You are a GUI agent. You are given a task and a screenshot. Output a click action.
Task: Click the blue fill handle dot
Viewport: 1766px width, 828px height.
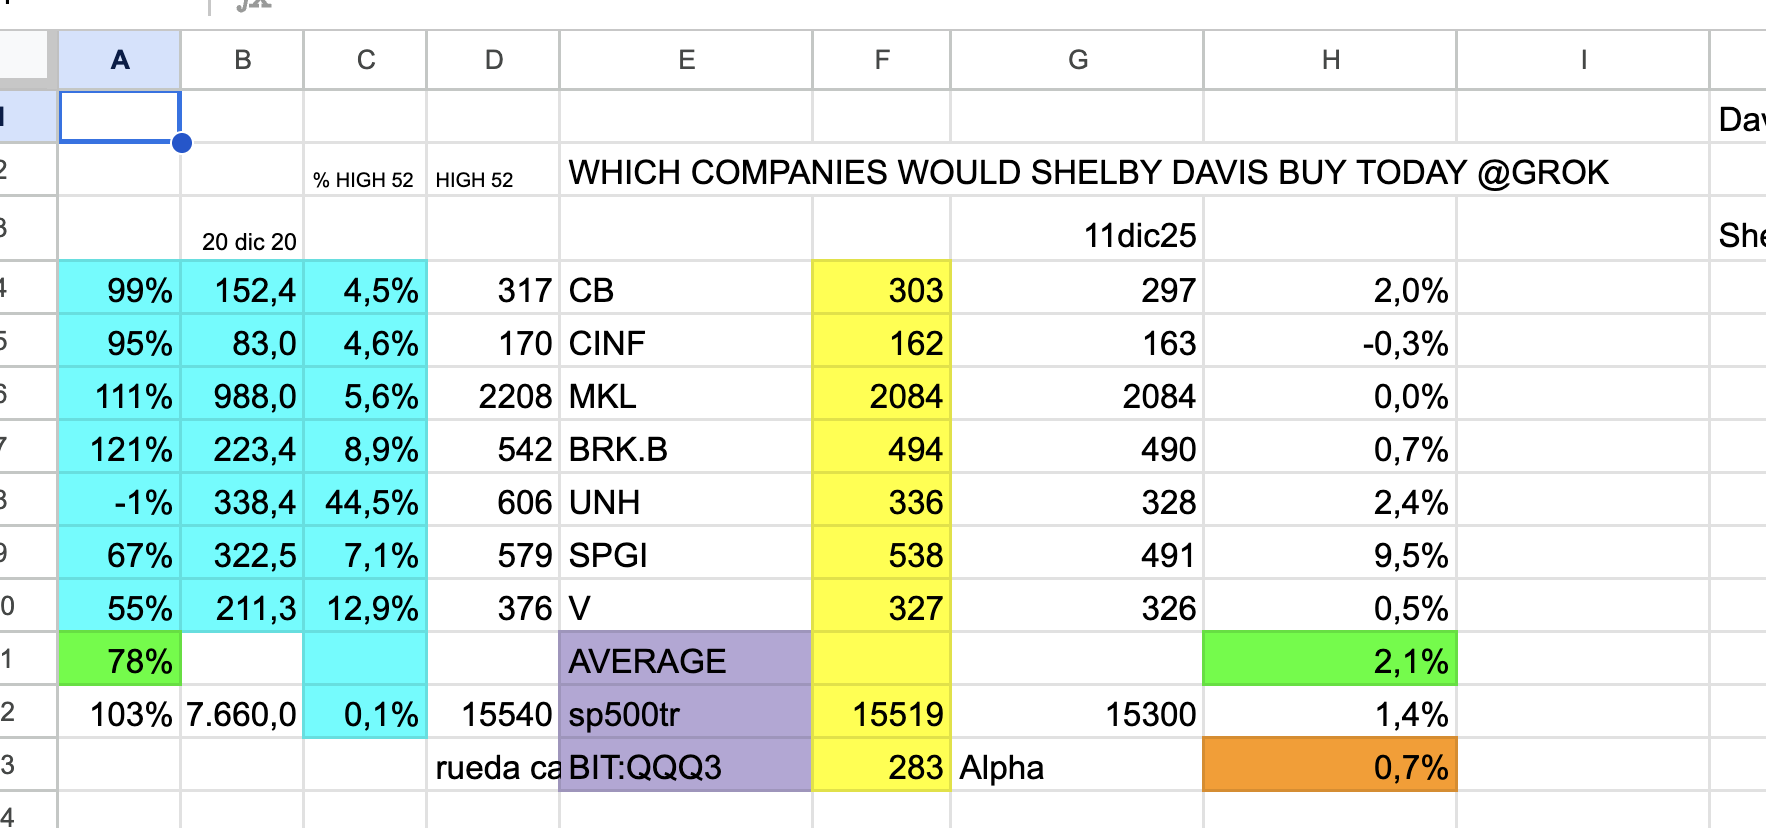[182, 143]
